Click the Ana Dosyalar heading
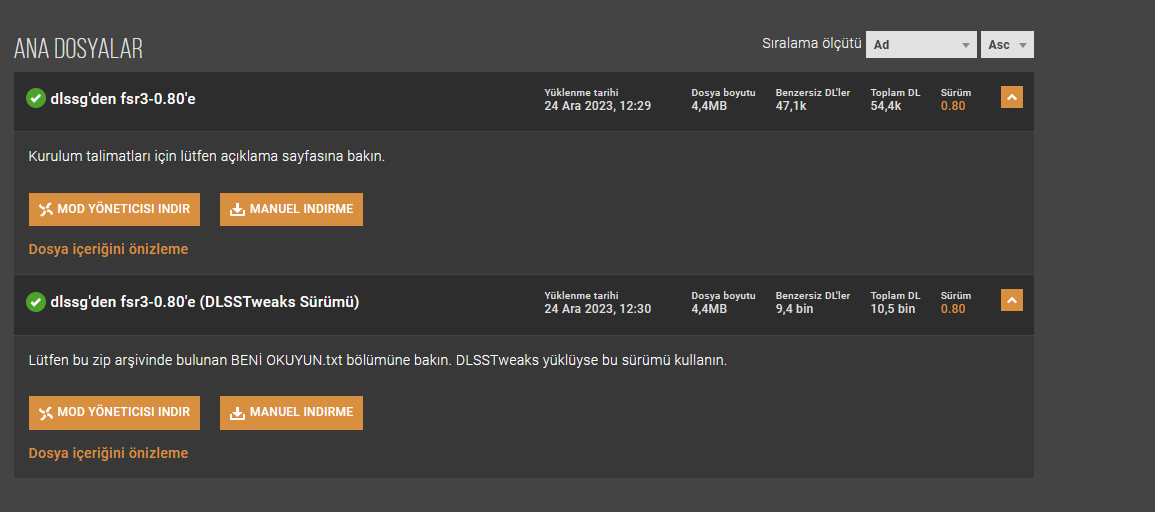Viewport: 1155px width, 512px height. (x=78, y=49)
